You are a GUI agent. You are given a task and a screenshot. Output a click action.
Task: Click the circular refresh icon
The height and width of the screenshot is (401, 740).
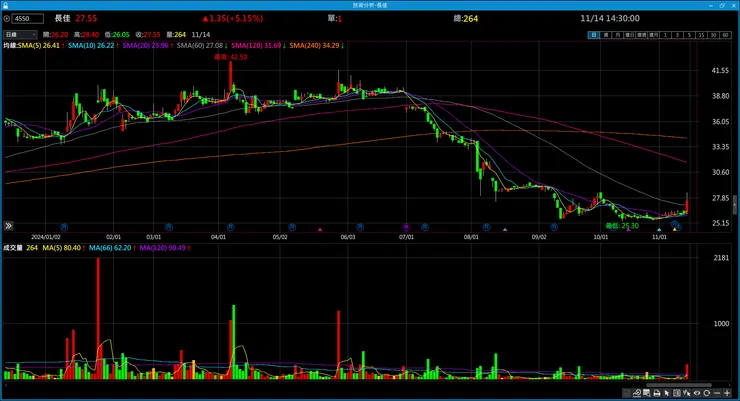tap(706, 393)
